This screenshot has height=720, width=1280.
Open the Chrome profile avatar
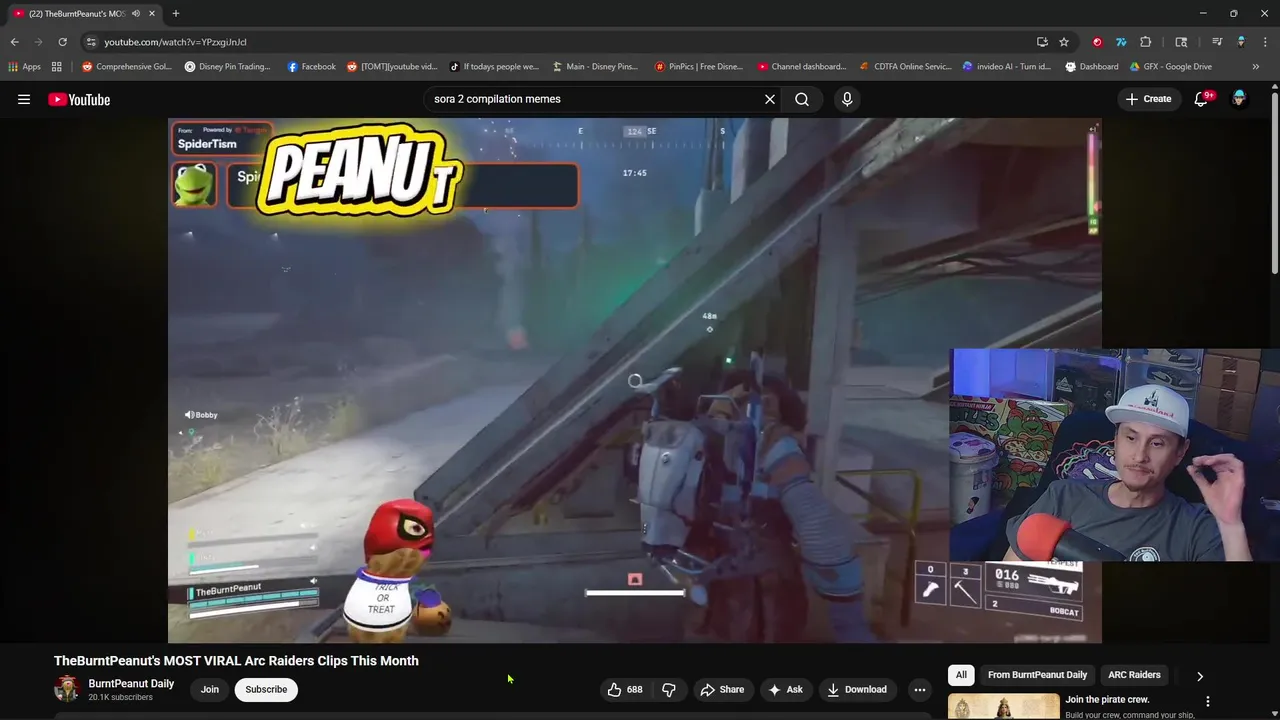pyautogui.click(x=1241, y=42)
